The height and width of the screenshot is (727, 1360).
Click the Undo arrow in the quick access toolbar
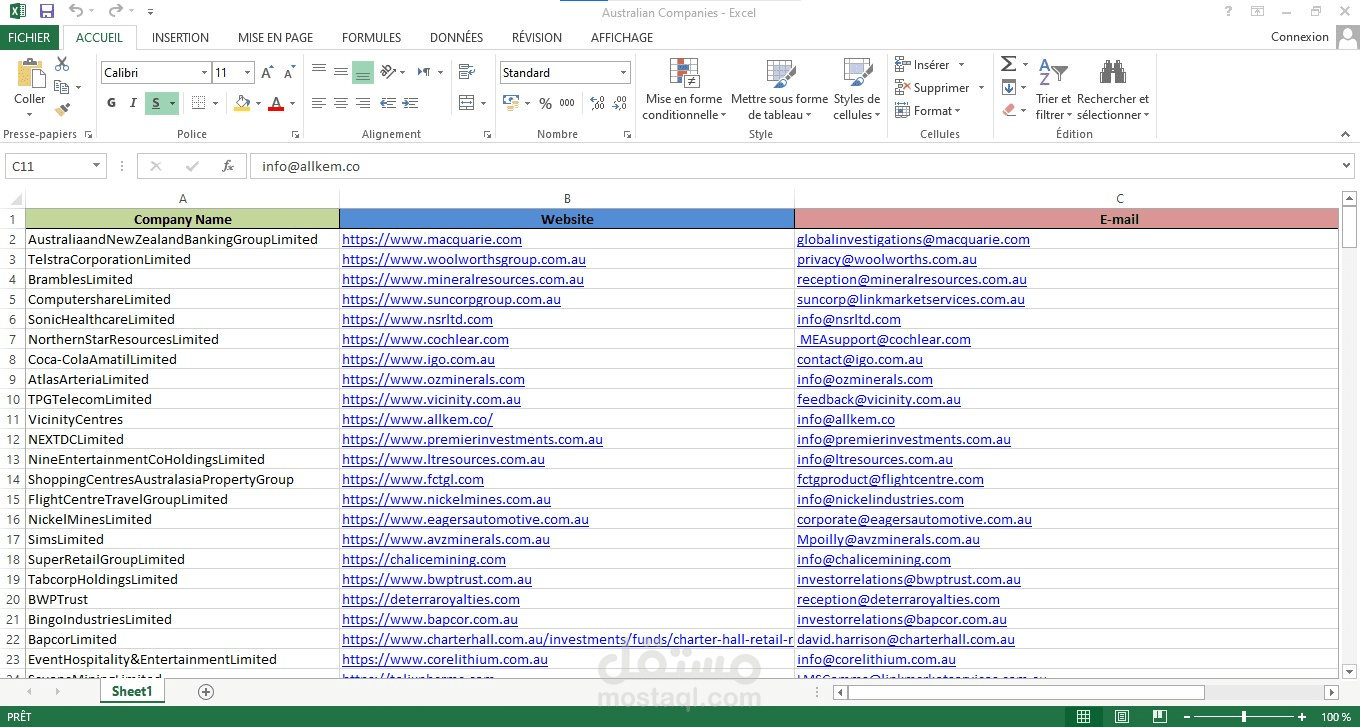pos(76,12)
